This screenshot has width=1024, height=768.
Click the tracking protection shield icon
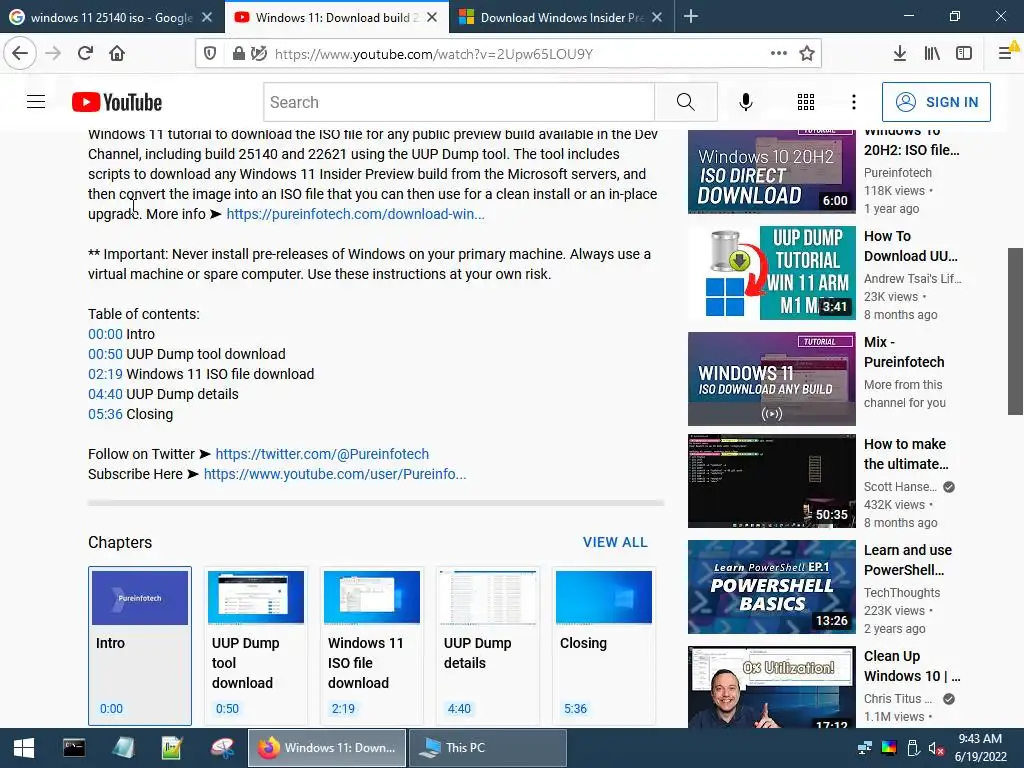point(210,54)
